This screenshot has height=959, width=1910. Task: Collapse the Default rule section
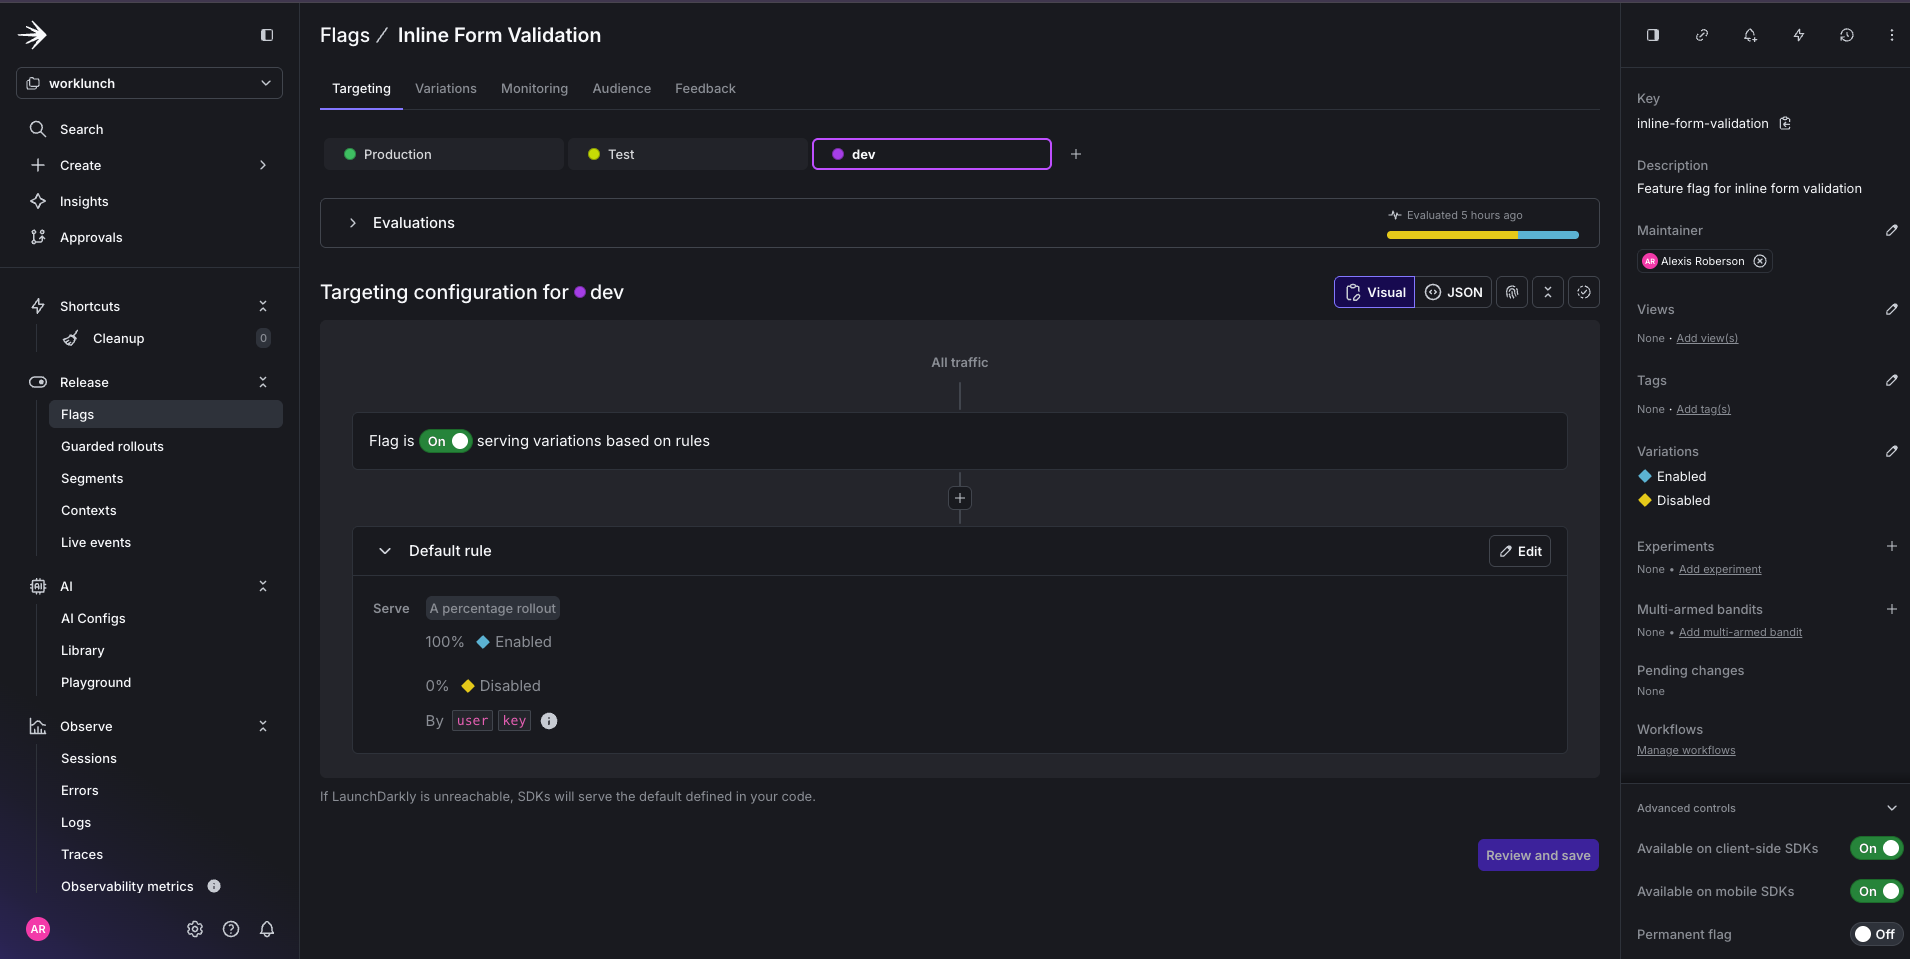pyautogui.click(x=385, y=551)
